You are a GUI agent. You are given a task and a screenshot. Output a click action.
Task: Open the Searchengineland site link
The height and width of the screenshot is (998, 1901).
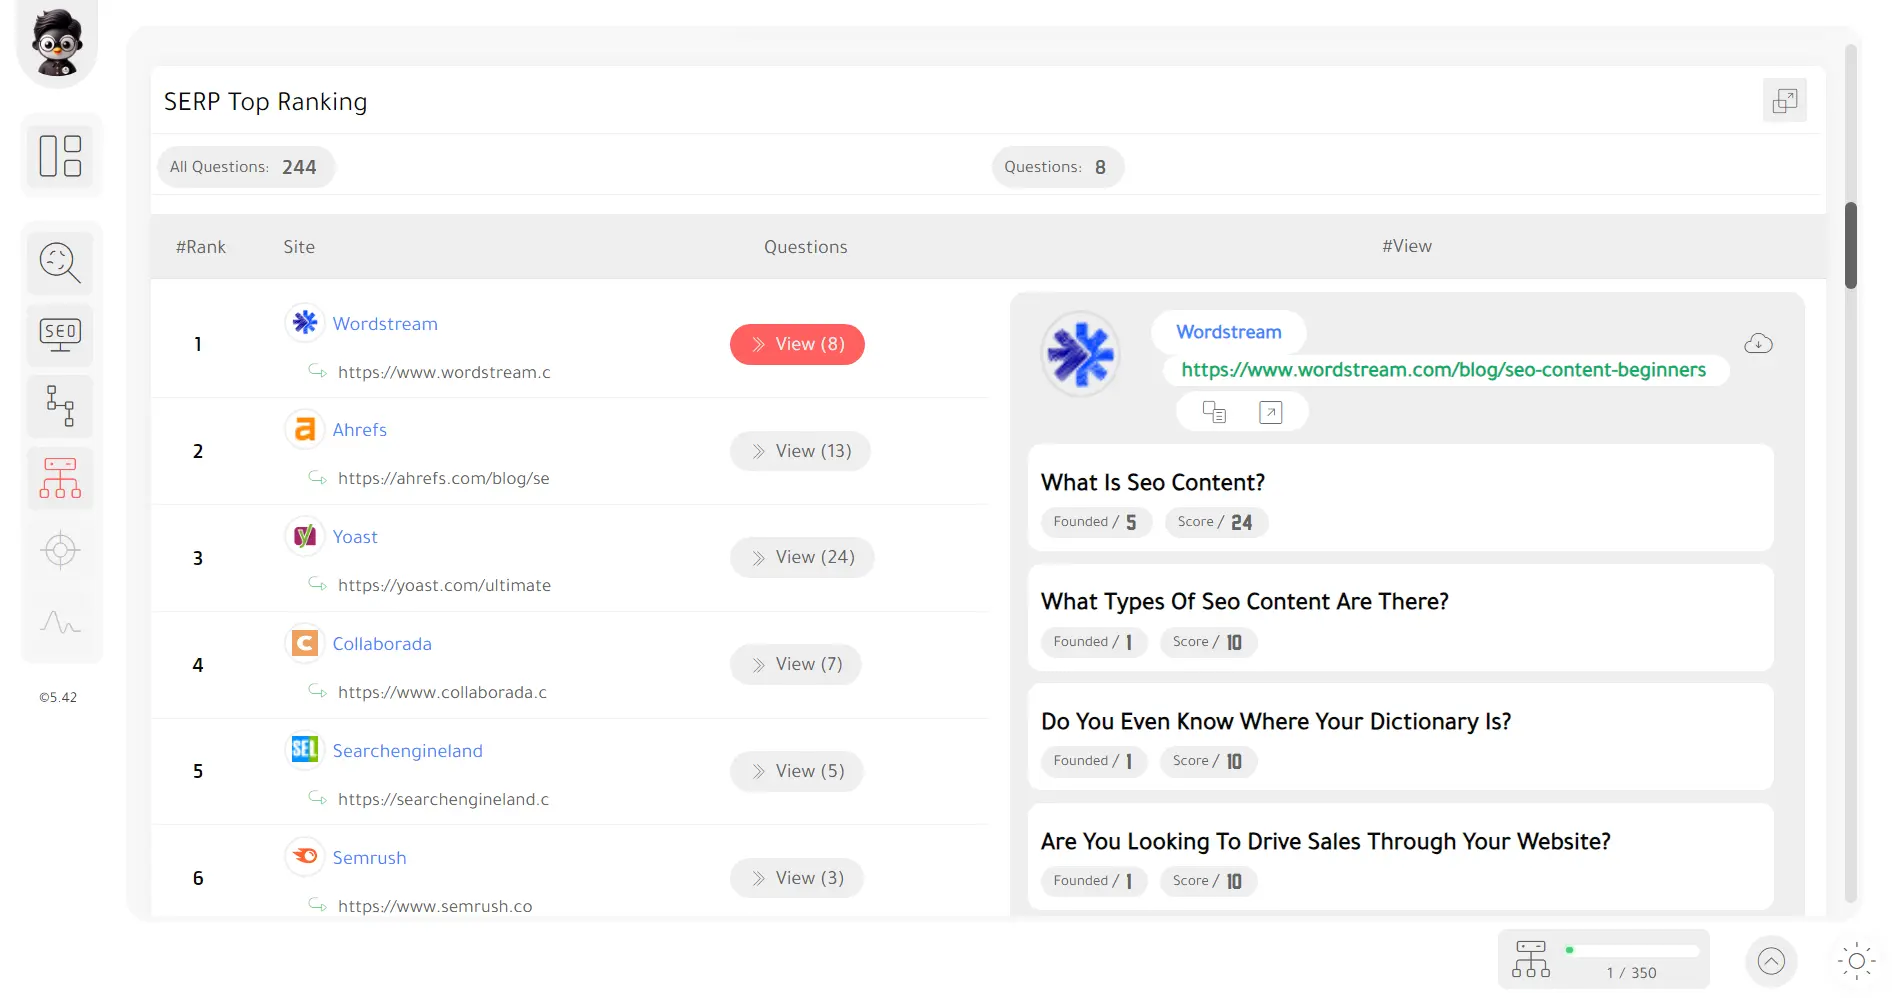click(x=407, y=750)
